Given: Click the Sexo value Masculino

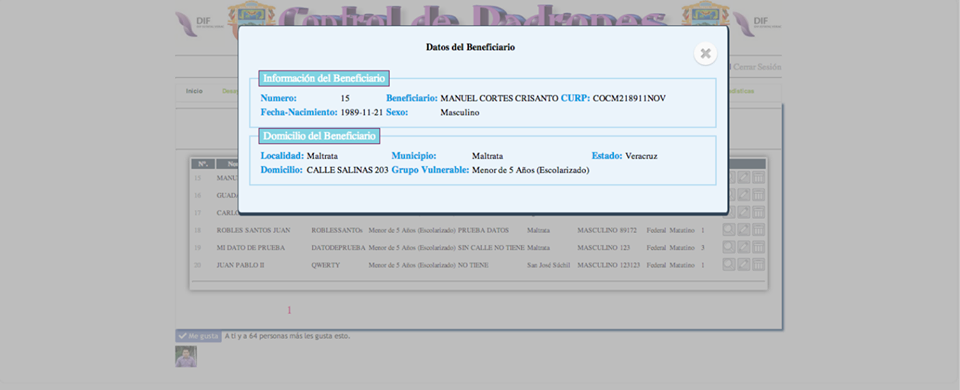Looking at the screenshot, I should click(460, 113).
